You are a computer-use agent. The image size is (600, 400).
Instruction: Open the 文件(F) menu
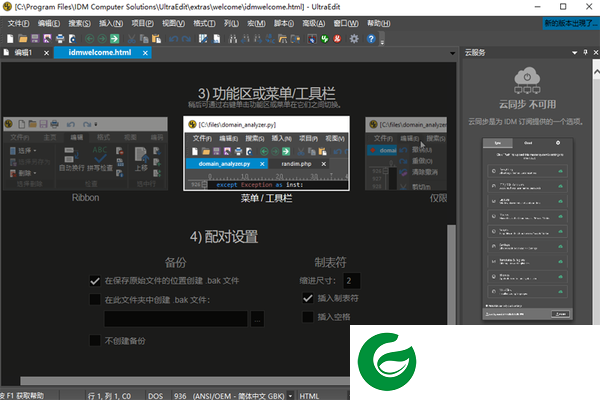18,23
